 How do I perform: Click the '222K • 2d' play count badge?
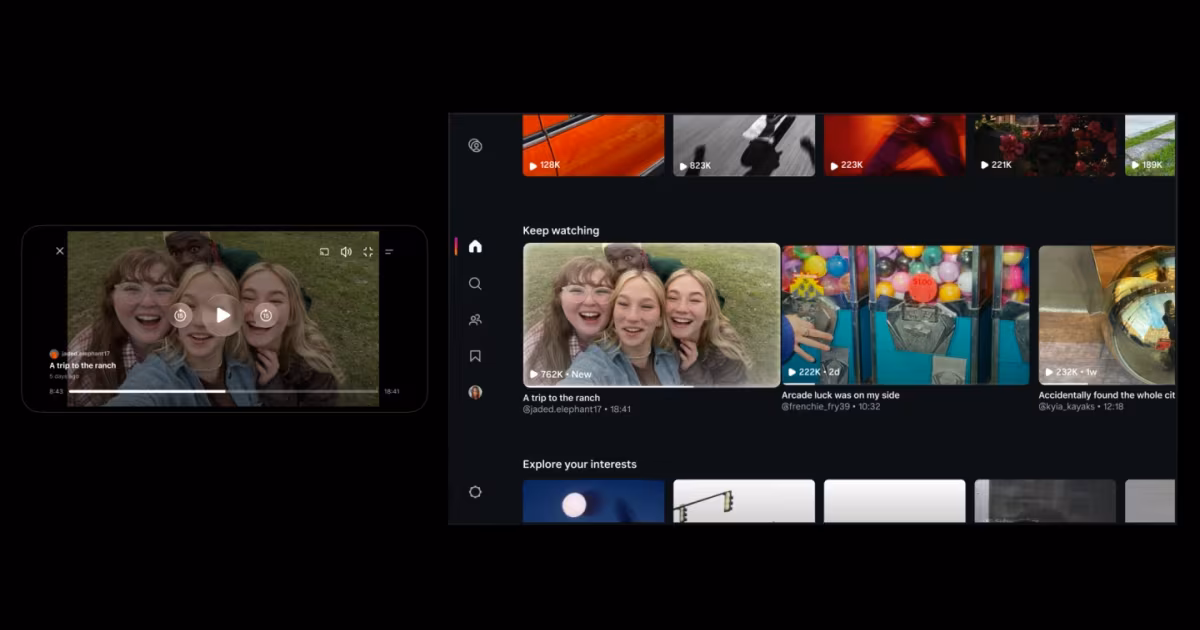pos(816,372)
